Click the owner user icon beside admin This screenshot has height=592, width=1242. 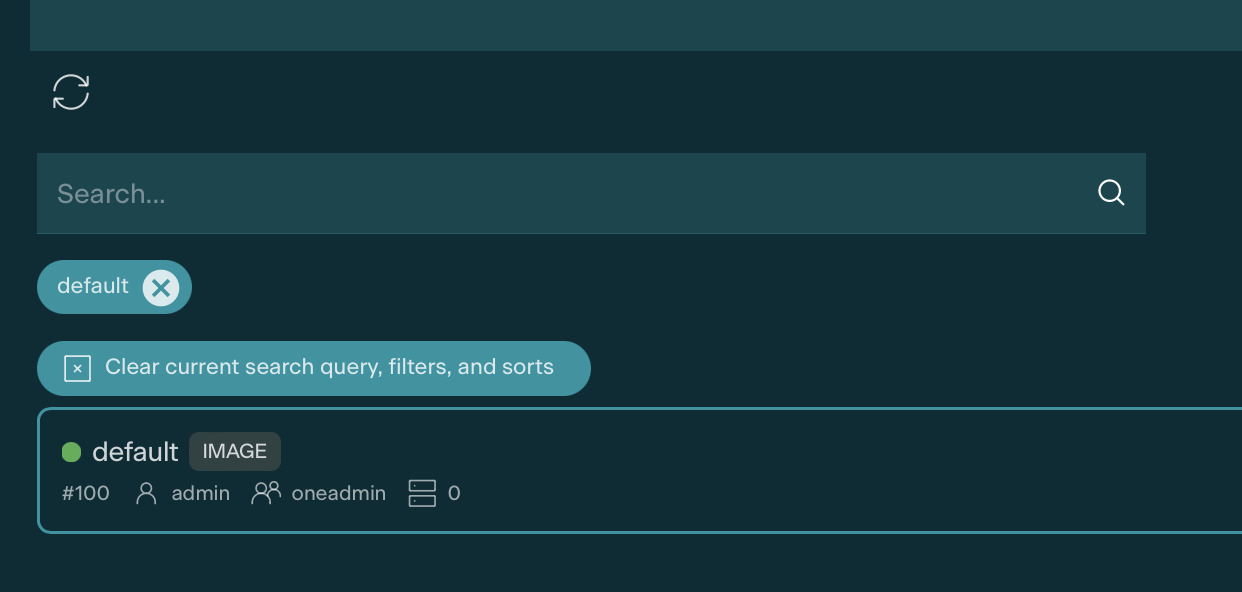(146, 493)
